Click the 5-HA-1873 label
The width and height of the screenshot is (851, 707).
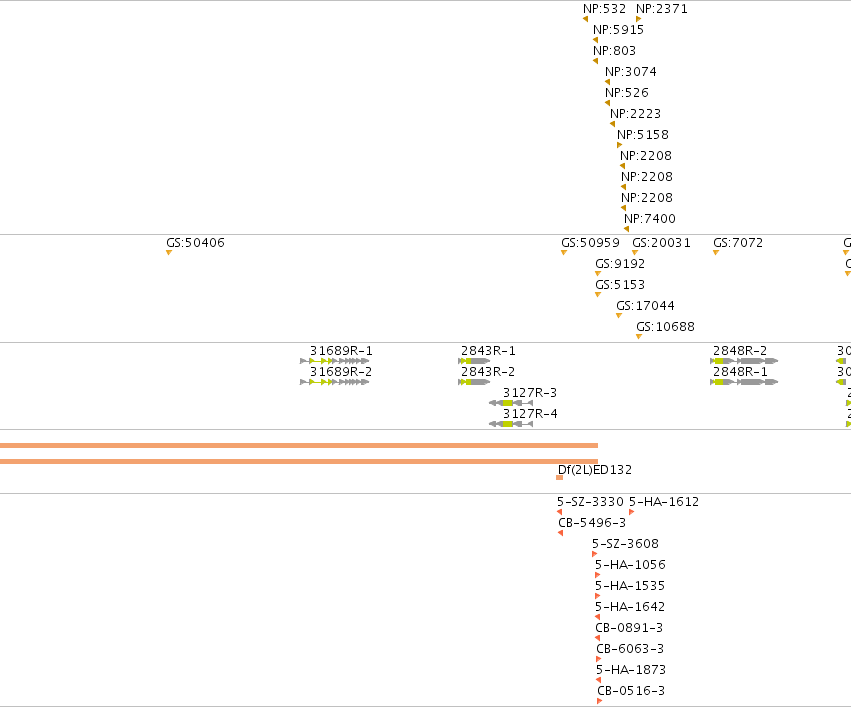[x=631, y=670]
